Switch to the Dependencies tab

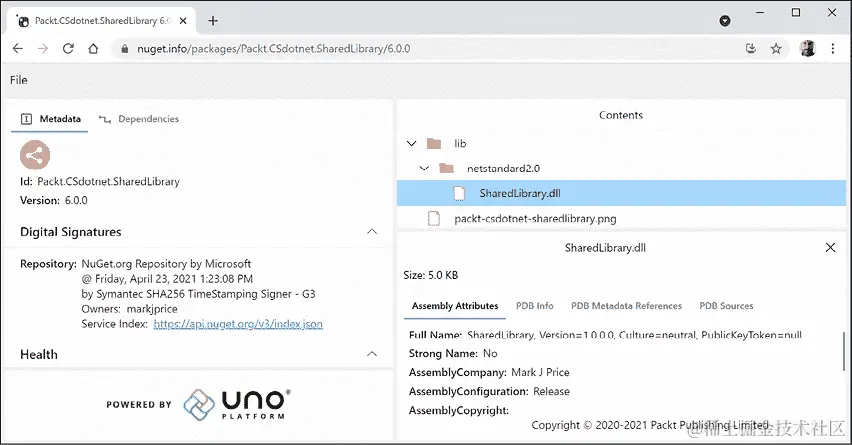tap(139, 119)
